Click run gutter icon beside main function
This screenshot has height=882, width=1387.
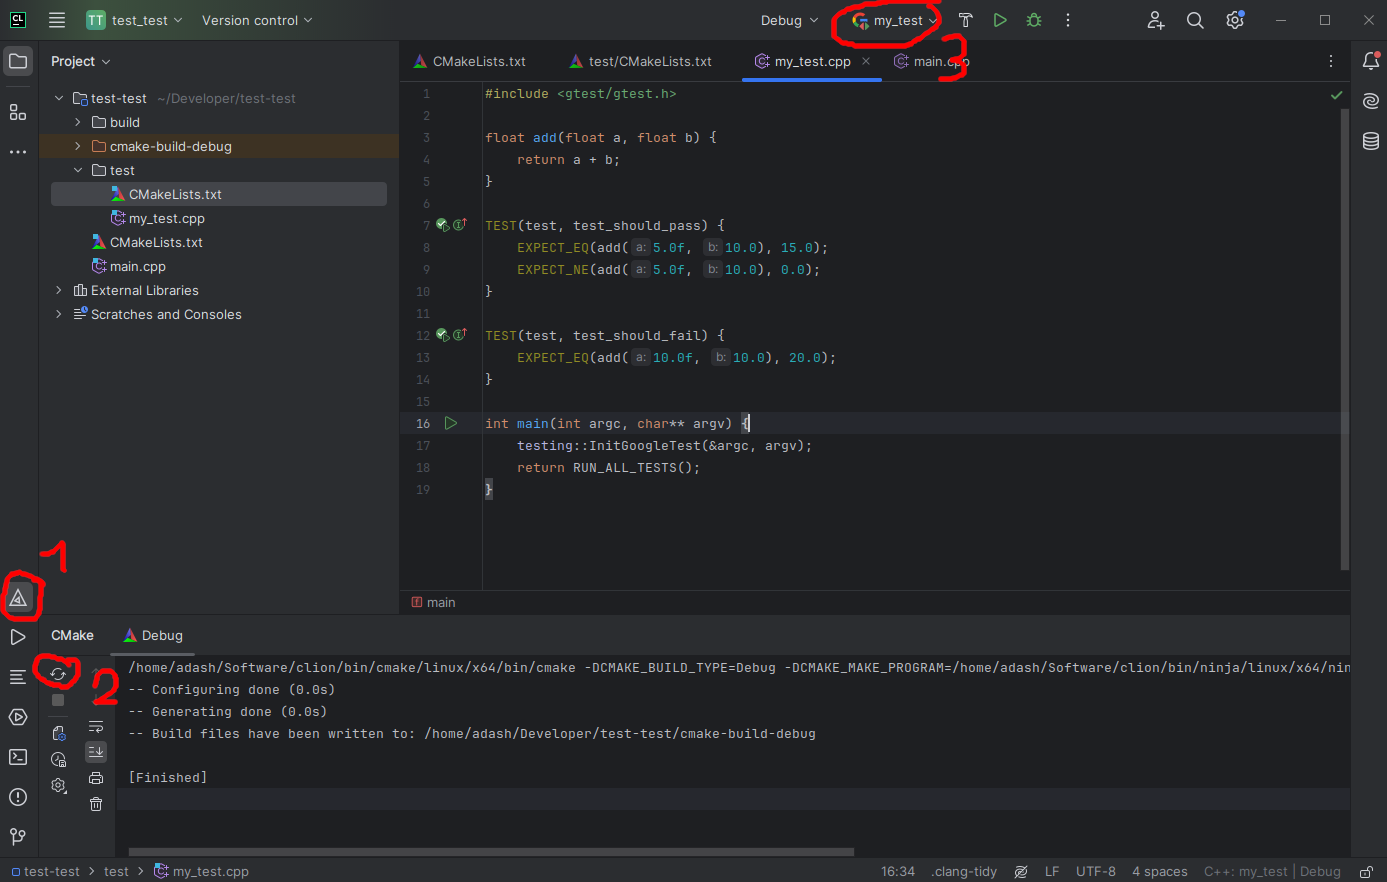coord(451,423)
